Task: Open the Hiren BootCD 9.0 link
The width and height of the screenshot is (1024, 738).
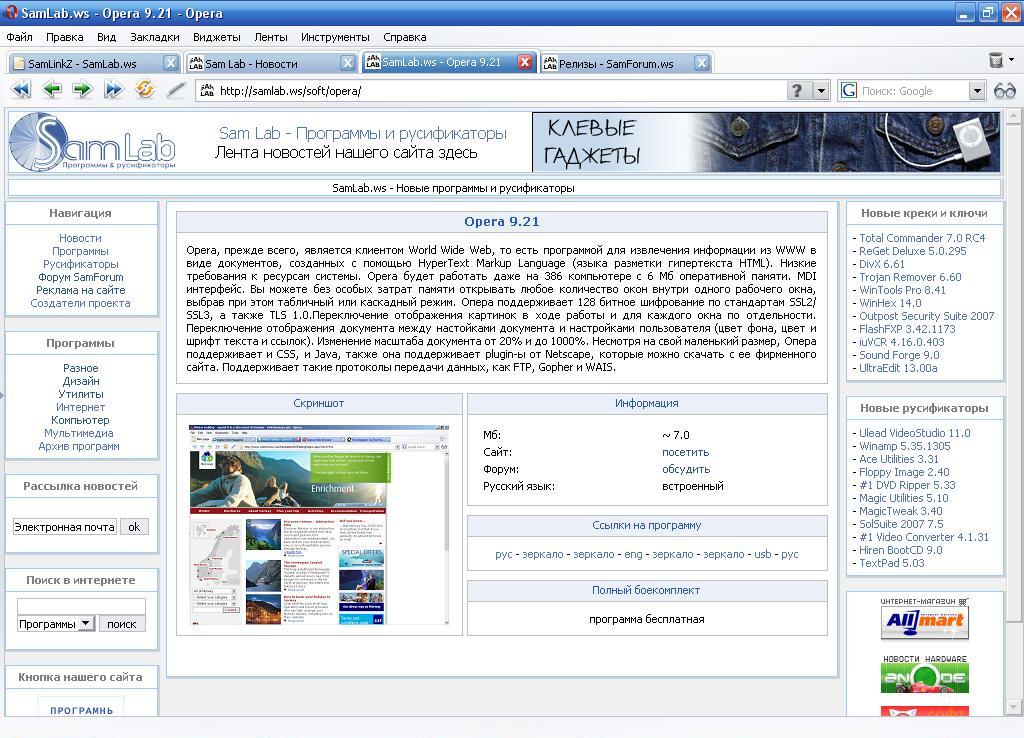Action: [x=901, y=550]
